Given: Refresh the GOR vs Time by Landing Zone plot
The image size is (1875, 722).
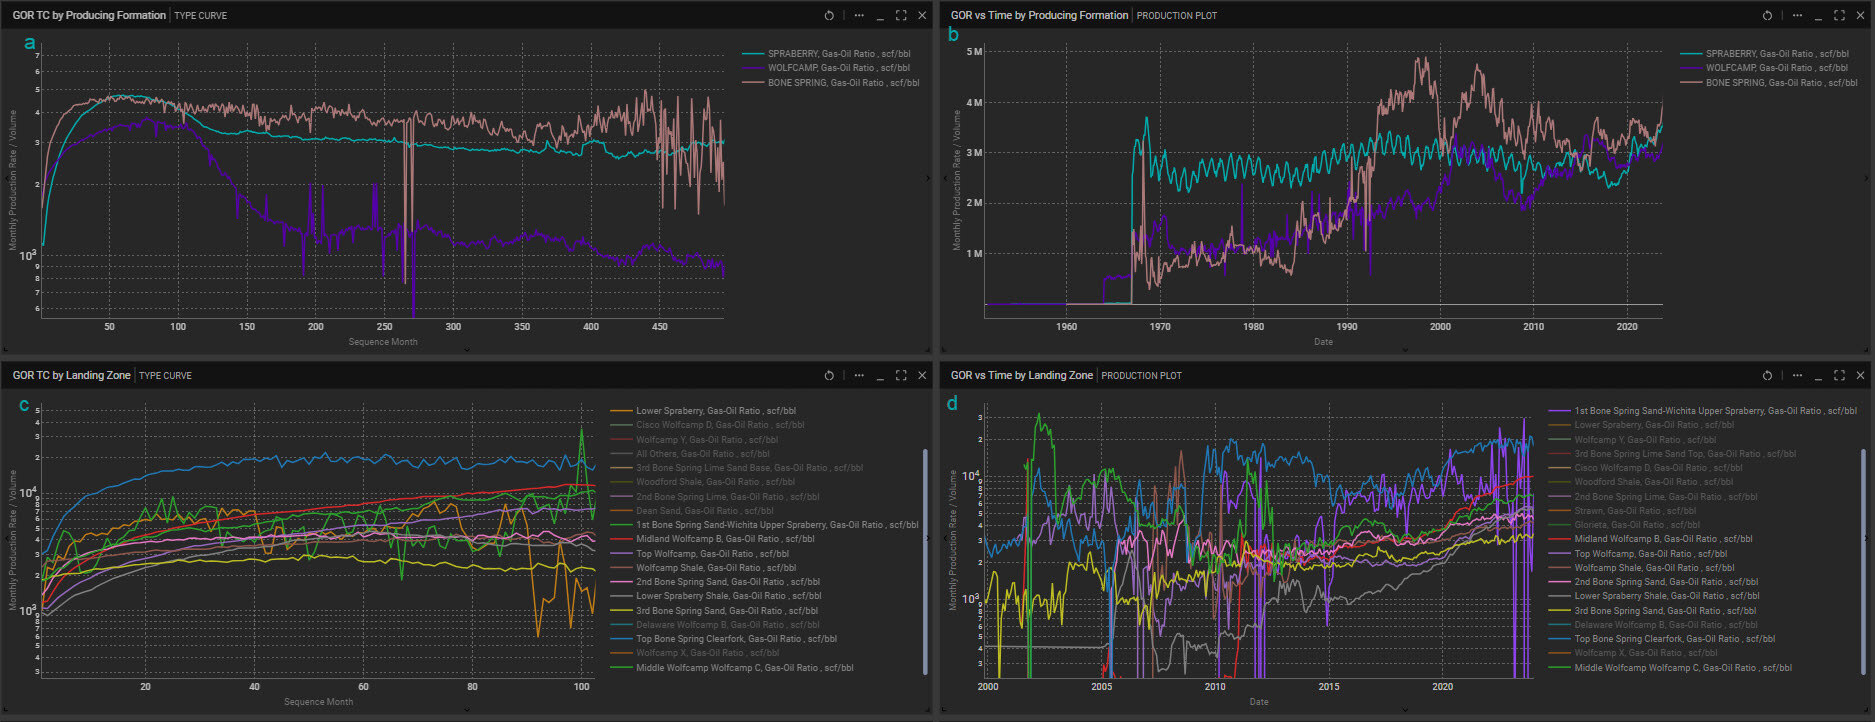Looking at the screenshot, I should pyautogui.click(x=1767, y=375).
